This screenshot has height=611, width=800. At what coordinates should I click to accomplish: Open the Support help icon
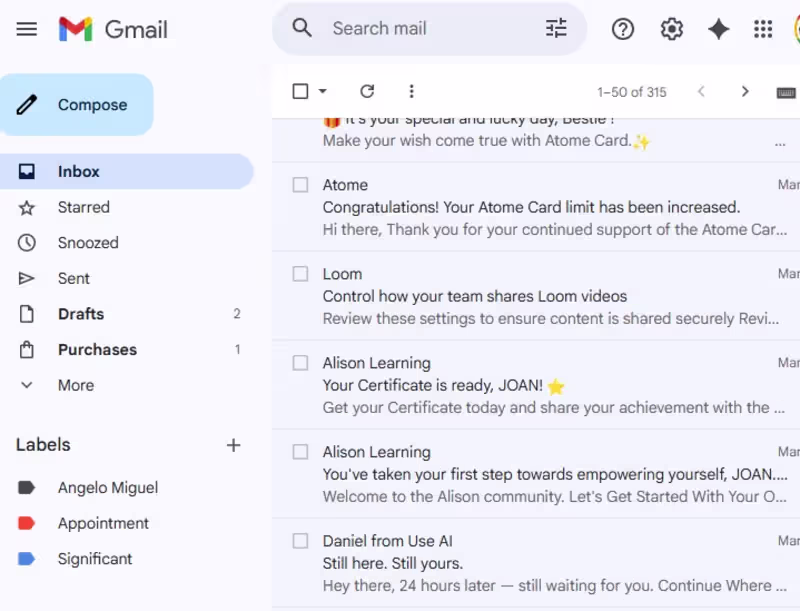click(x=622, y=29)
